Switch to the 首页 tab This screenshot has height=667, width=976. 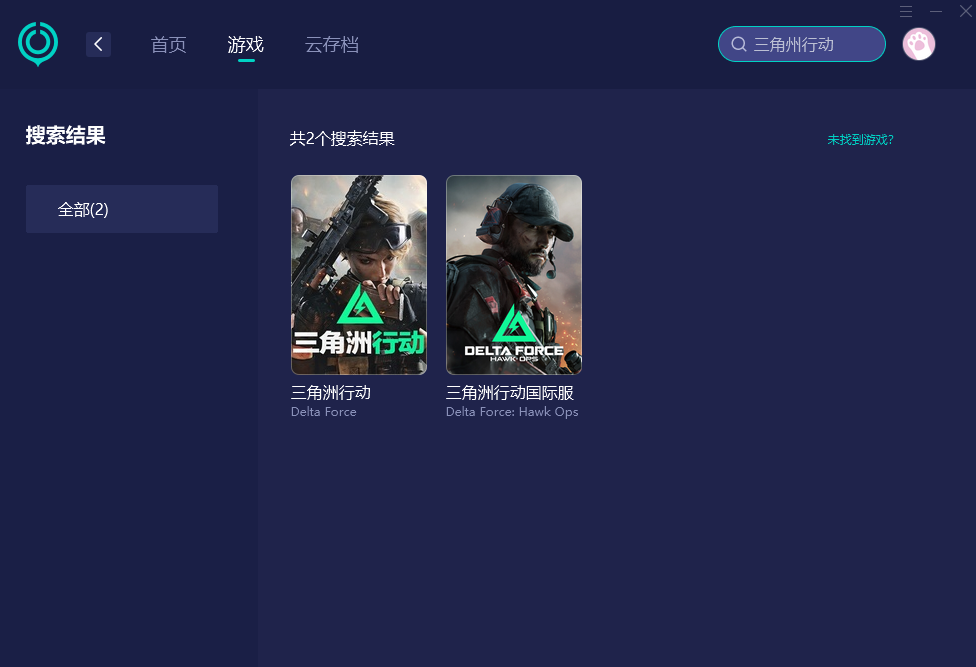169,45
